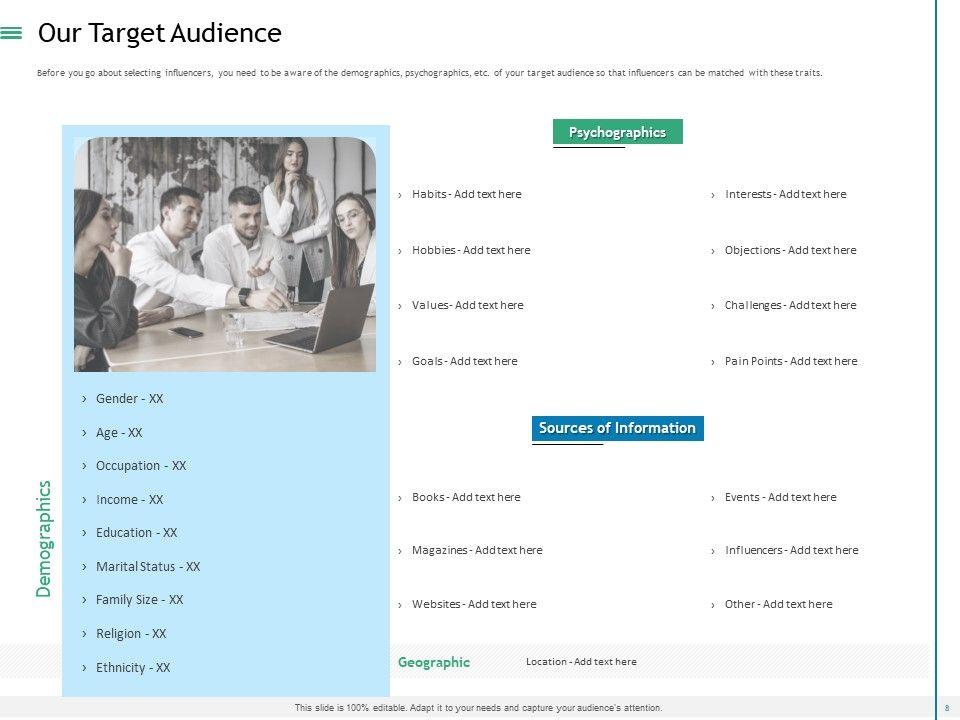Select the 'Occupation - XX' list entry
960x720 pixels.
[x=141, y=466]
